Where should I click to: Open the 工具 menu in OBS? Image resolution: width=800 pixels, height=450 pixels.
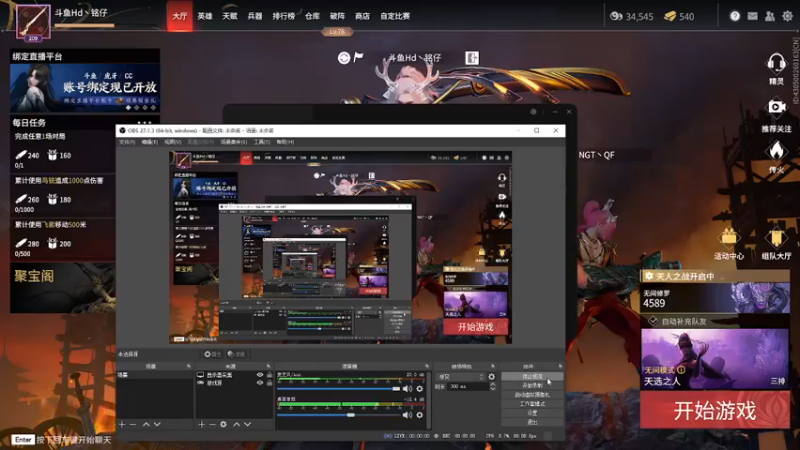coord(262,142)
